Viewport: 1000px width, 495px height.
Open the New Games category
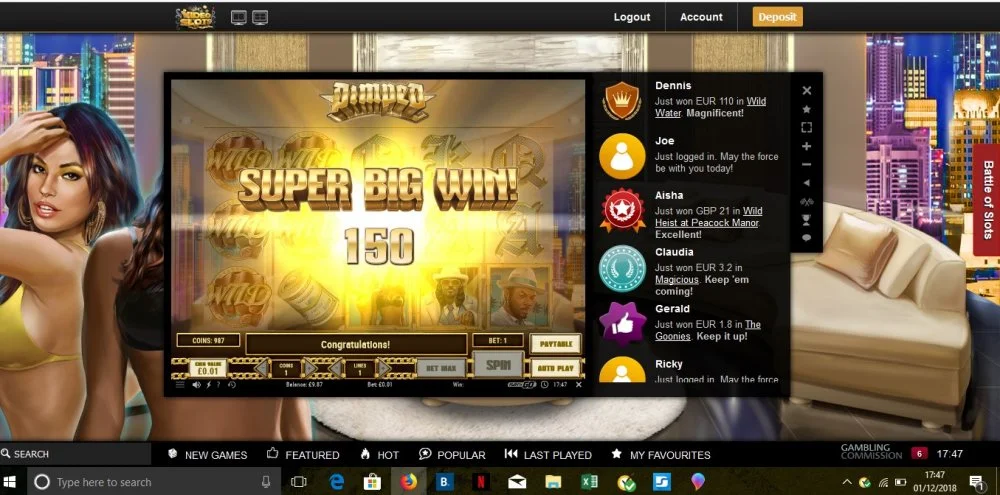[x=207, y=455]
